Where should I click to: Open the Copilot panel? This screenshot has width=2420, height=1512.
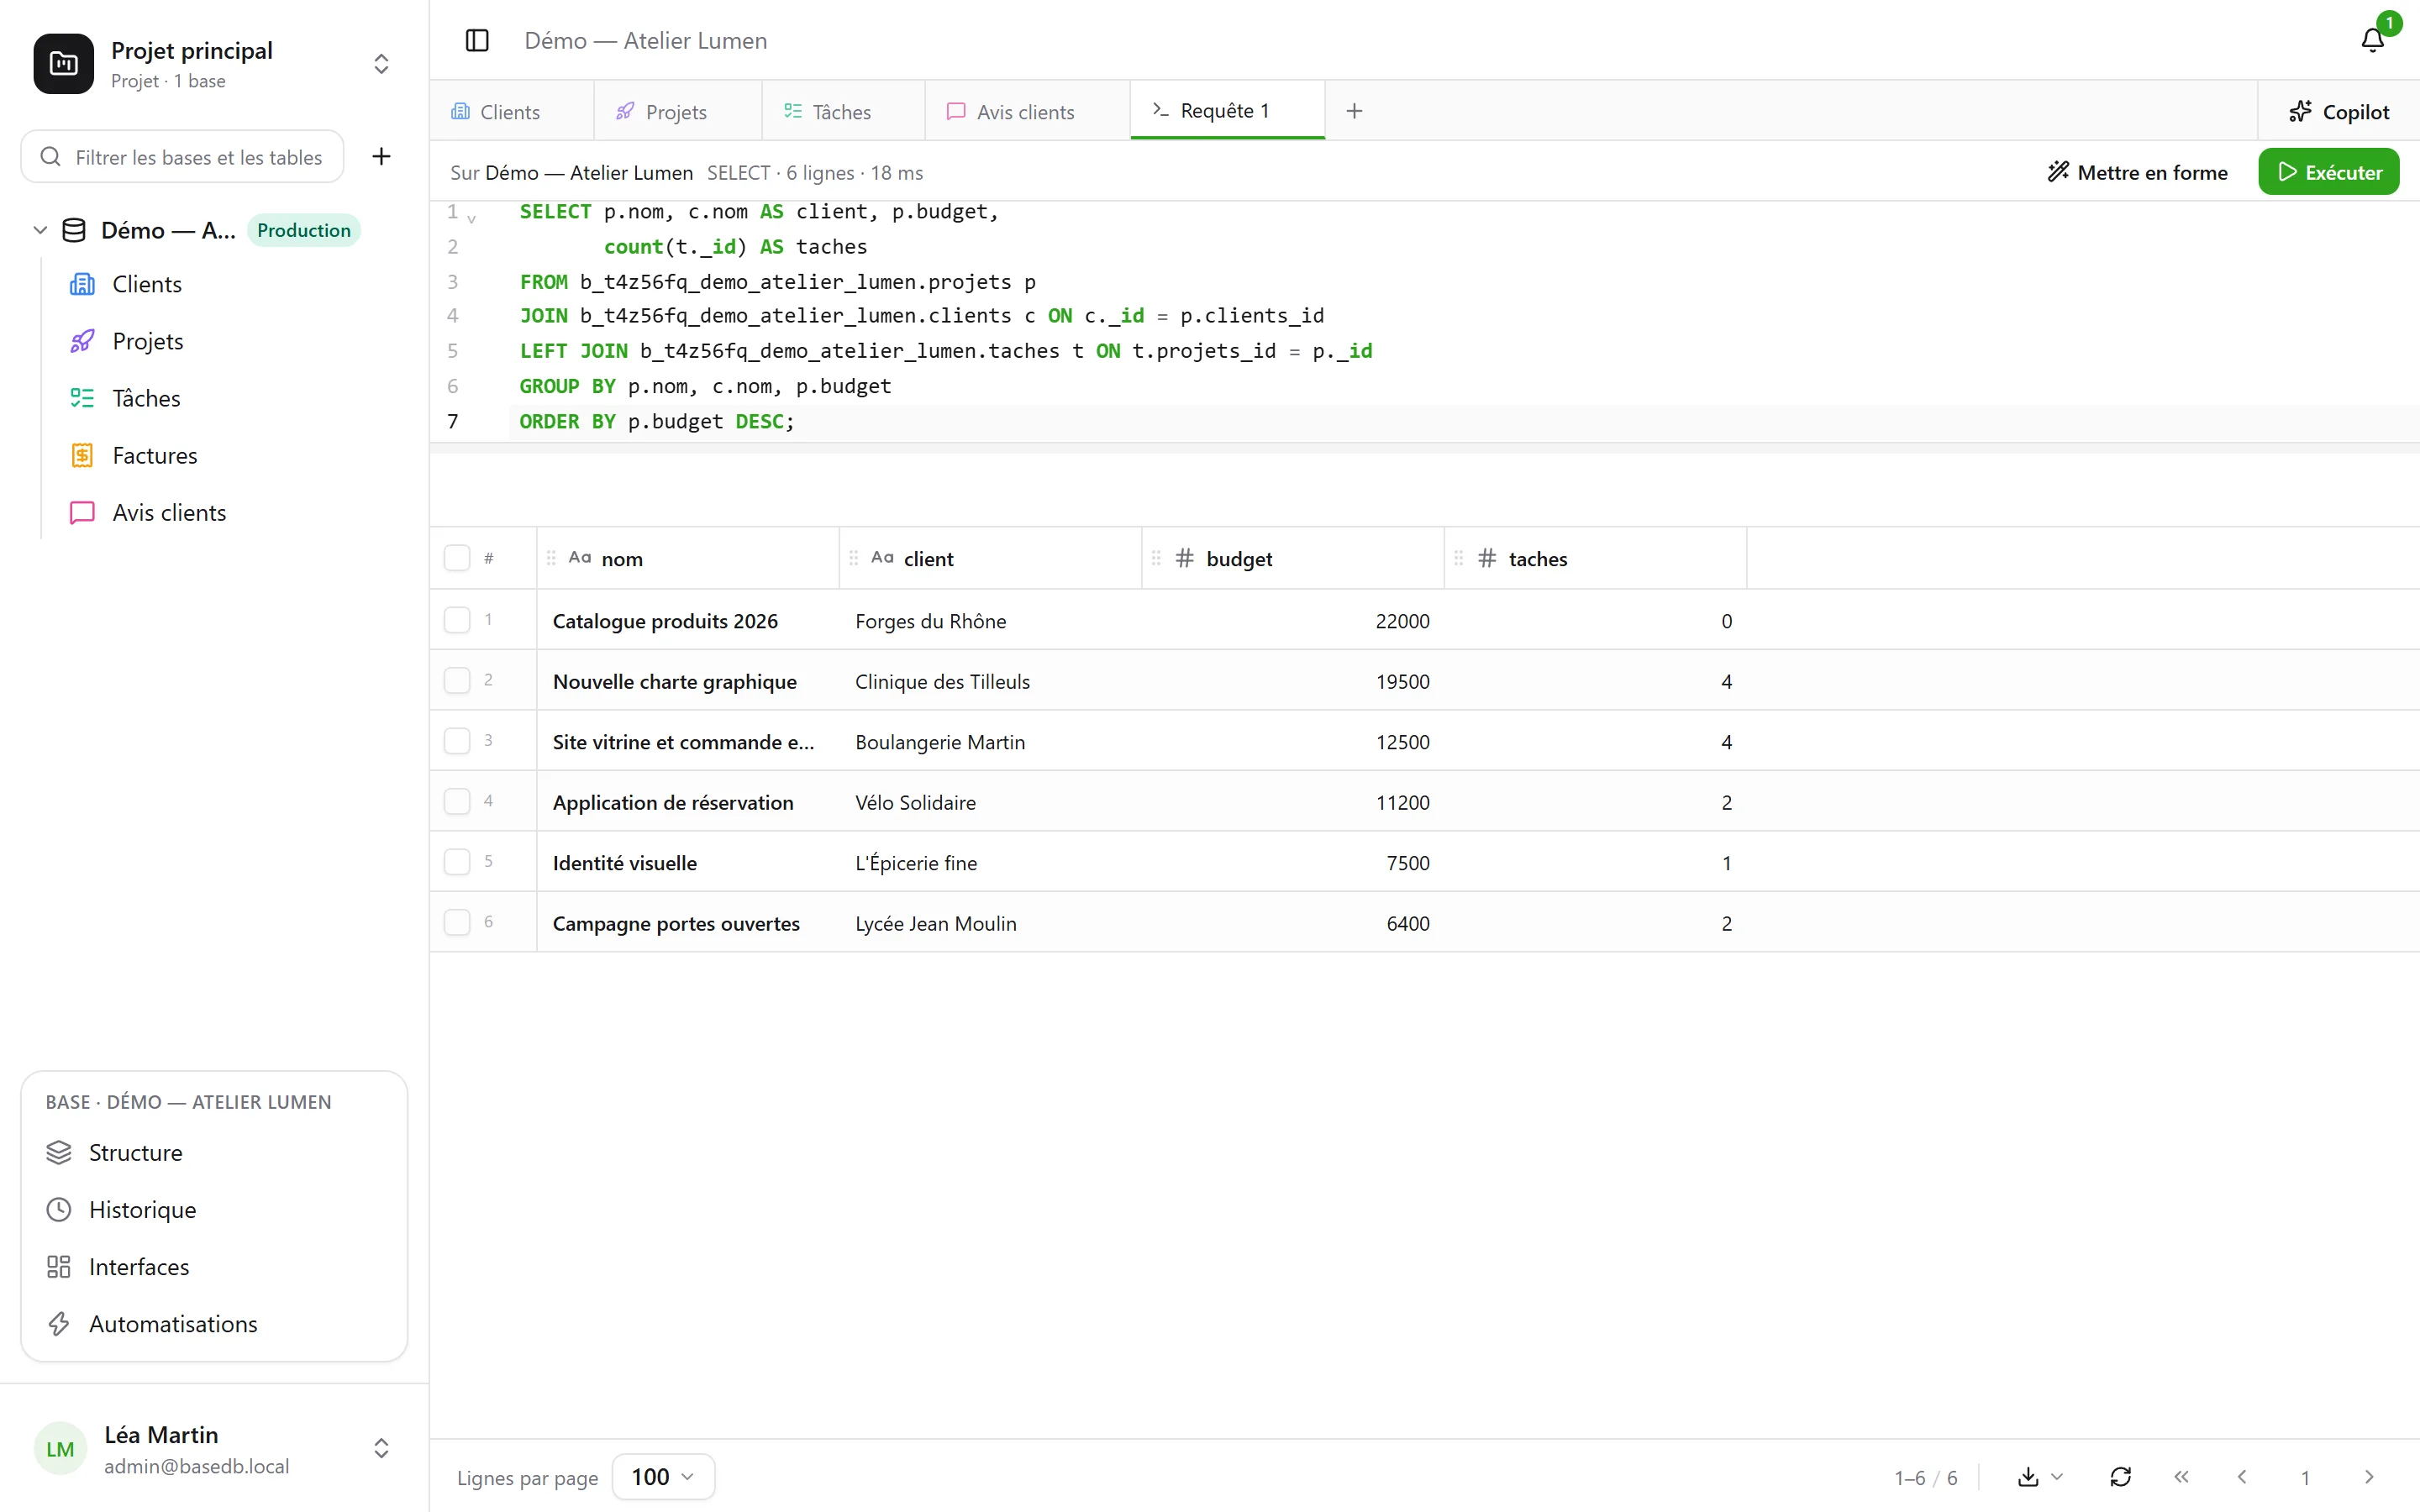(2339, 111)
